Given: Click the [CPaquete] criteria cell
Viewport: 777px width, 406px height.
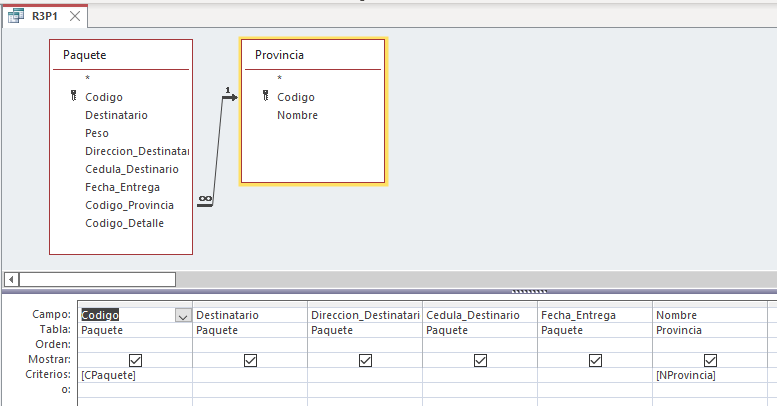Looking at the screenshot, I should point(135,375).
